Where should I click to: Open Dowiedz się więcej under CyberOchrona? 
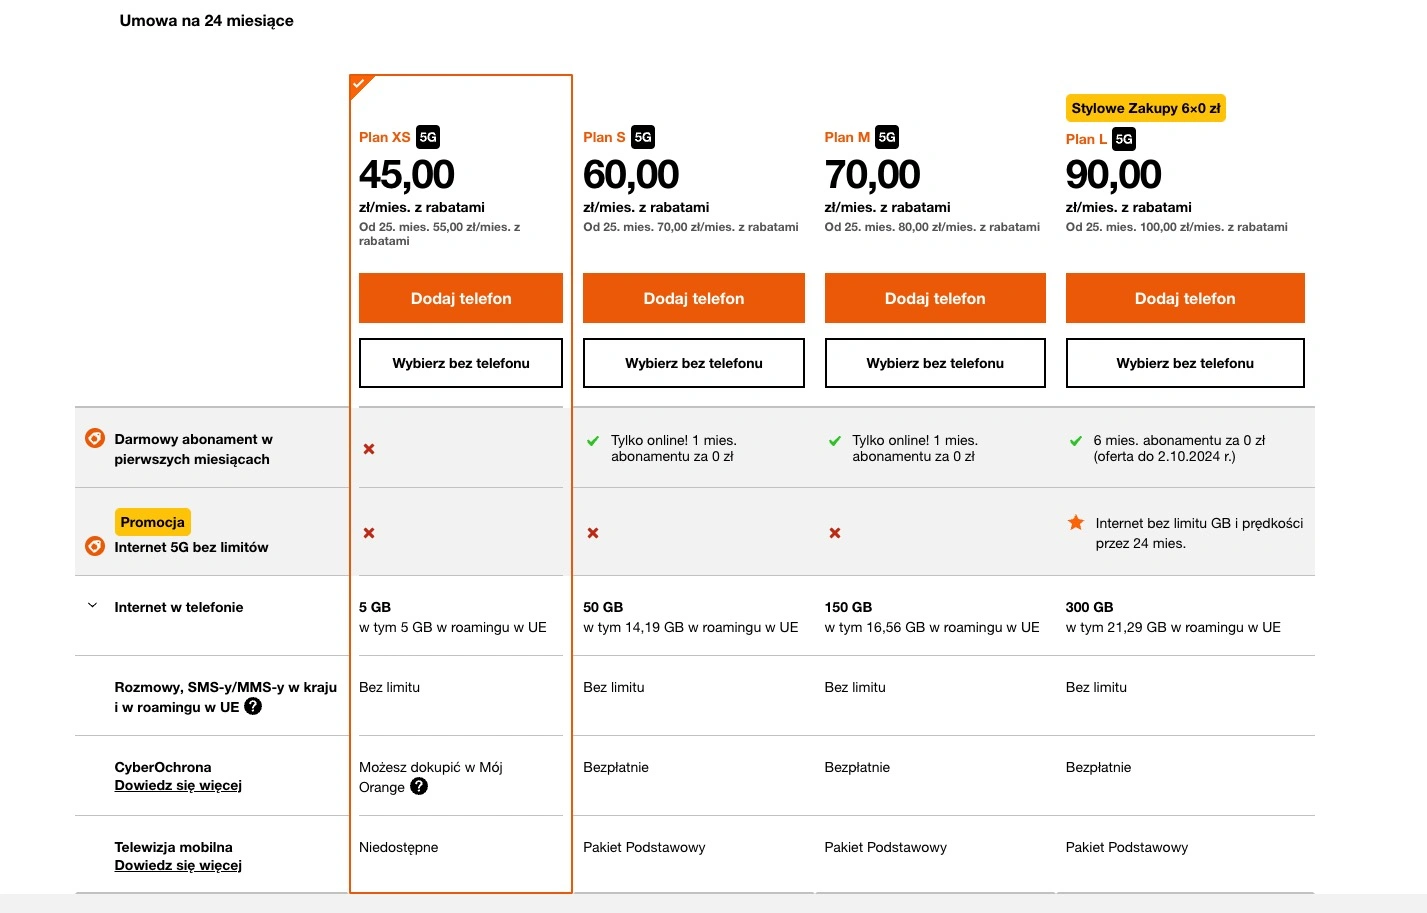(178, 785)
